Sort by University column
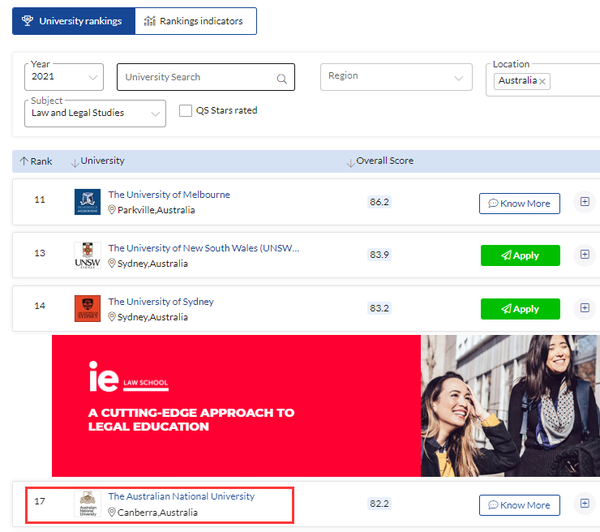 point(98,161)
